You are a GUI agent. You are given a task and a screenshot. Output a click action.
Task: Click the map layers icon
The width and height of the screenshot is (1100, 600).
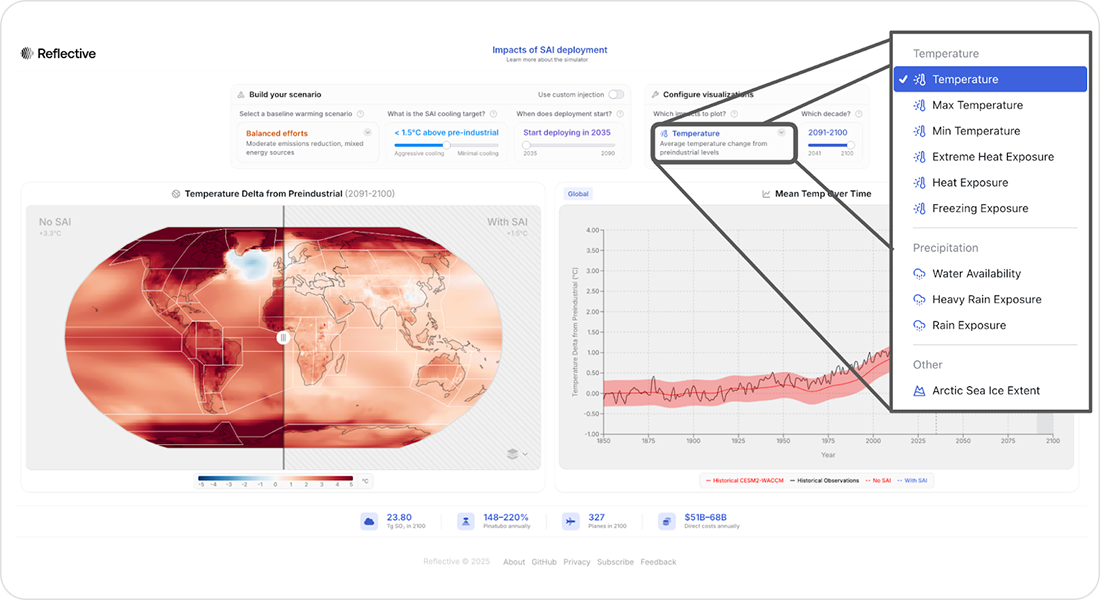[x=513, y=454]
